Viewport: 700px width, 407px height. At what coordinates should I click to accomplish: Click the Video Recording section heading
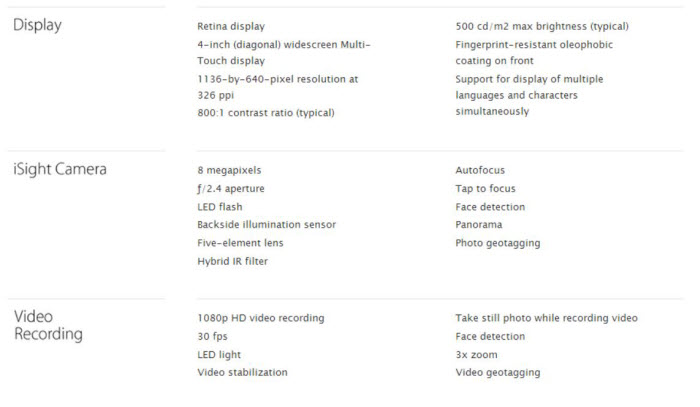coord(47,325)
